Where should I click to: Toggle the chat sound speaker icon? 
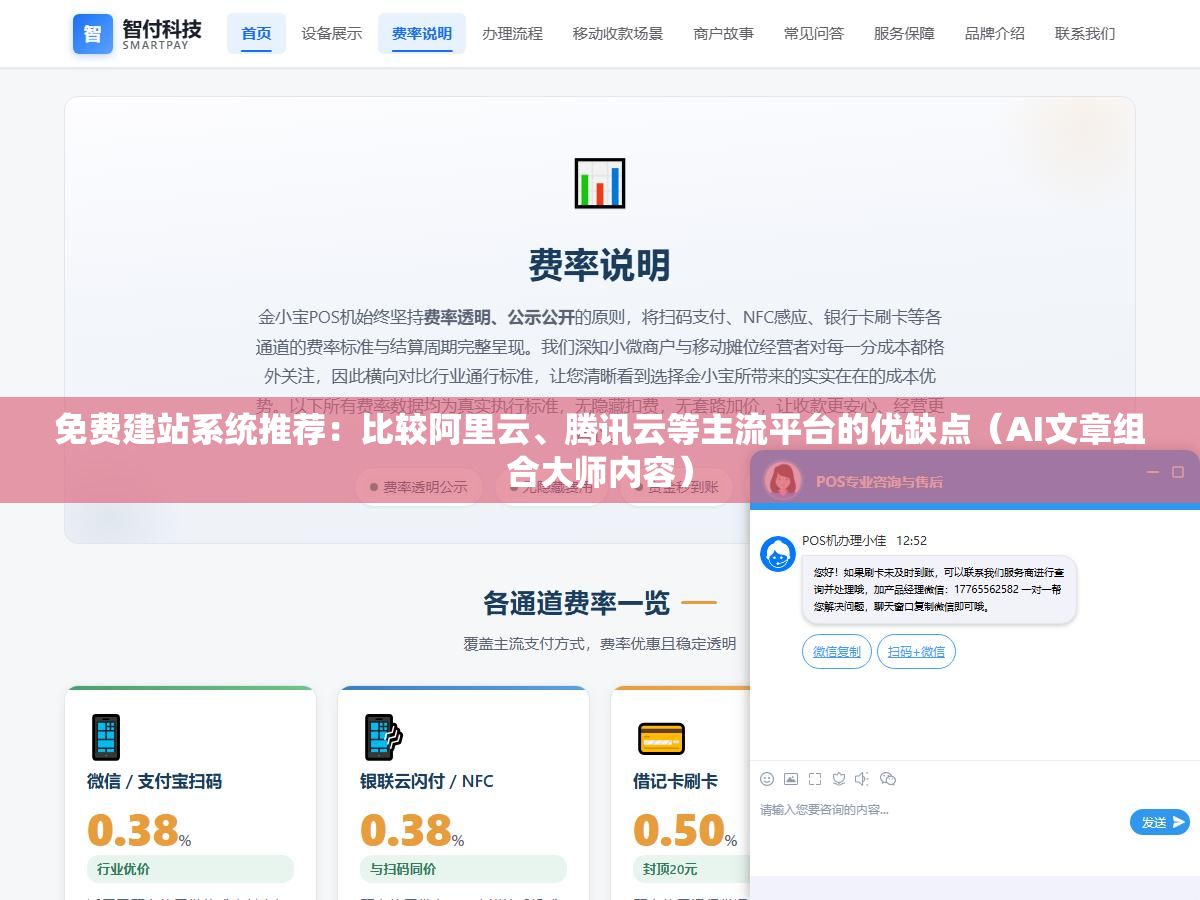(863, 779)
